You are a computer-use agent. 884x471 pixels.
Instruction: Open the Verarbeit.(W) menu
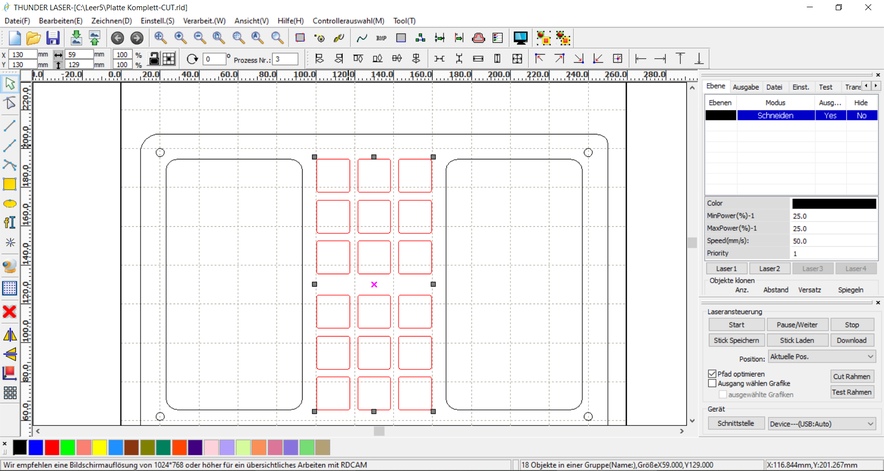[204, 21]
